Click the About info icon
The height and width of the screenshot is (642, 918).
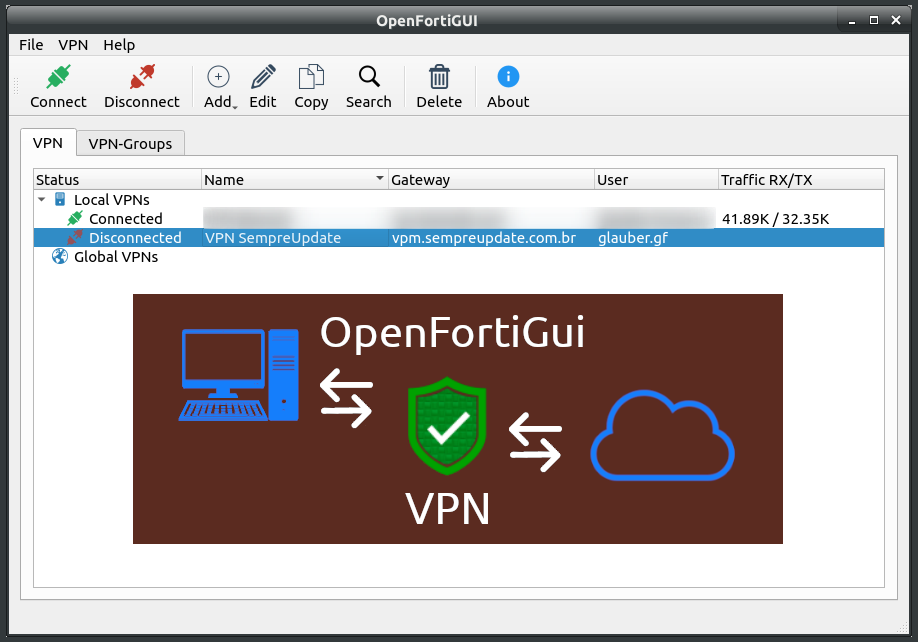click(508, 77)
